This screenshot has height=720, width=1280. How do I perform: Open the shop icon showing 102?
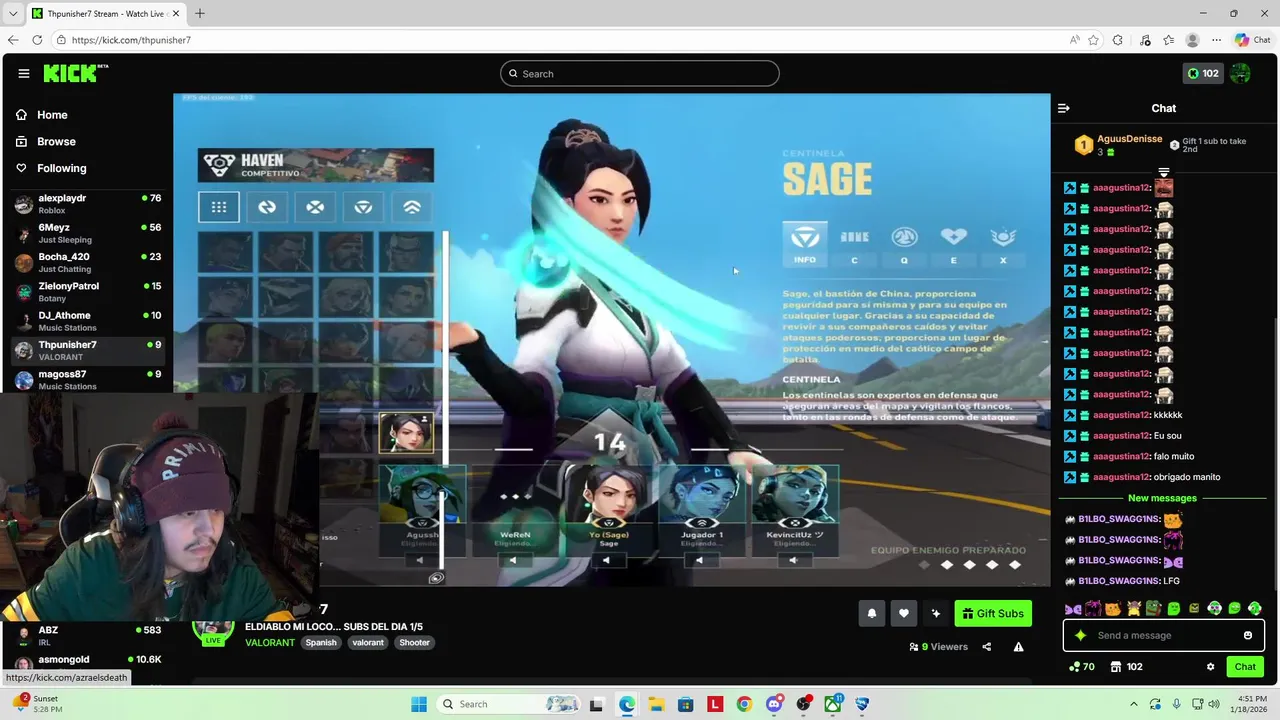pos(1126,667)
